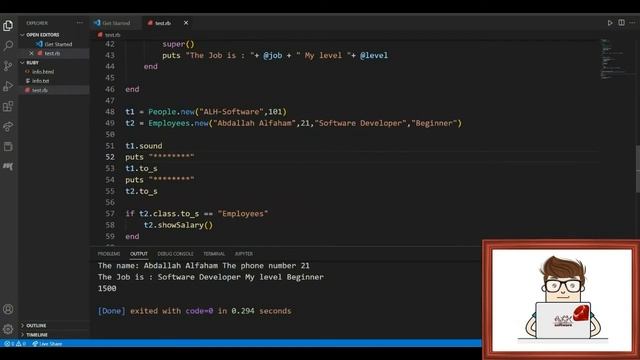Open the Live Share activity bar icon

(8, 126)
